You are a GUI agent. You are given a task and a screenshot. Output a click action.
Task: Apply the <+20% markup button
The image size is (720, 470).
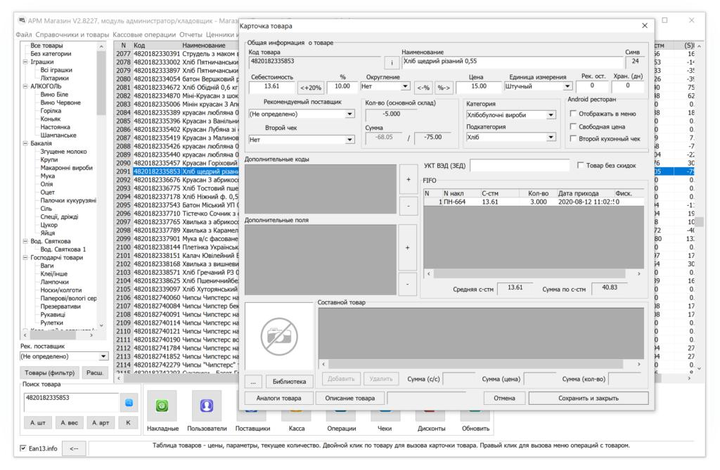point(311,87)
